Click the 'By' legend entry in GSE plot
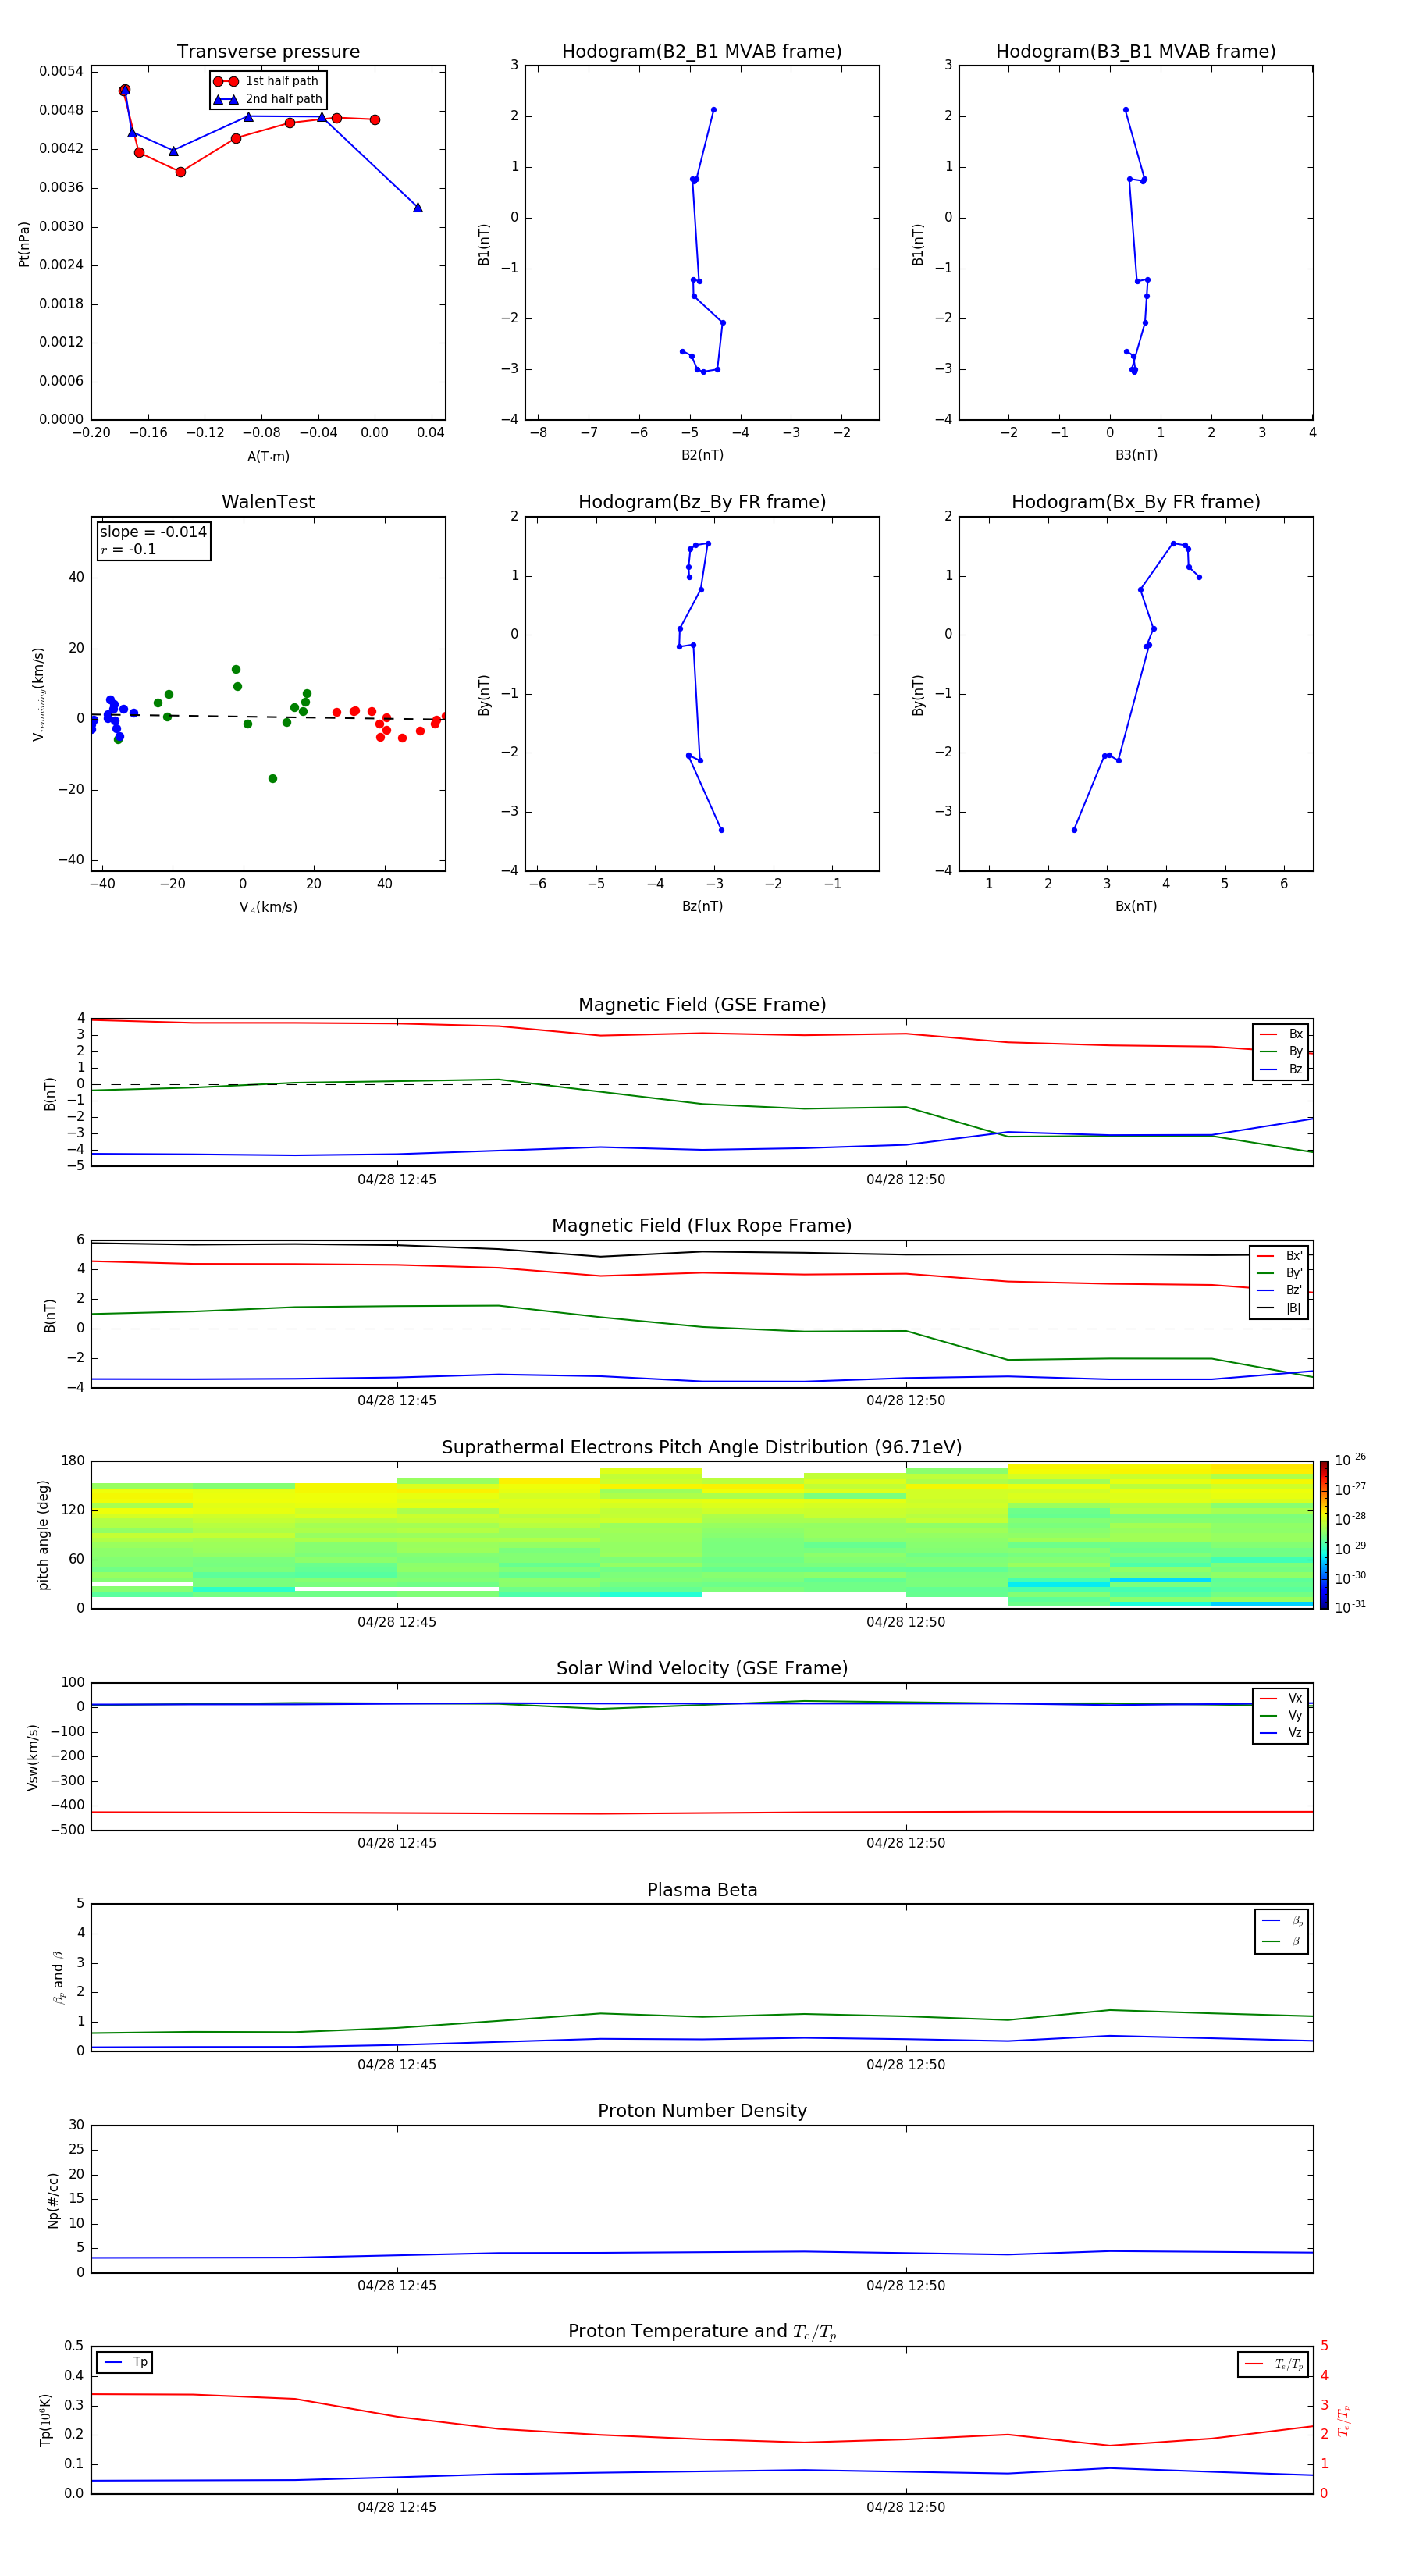Image resolution: width=1405 pixels, height=2576 pixels. [x=1281, y=1052]
